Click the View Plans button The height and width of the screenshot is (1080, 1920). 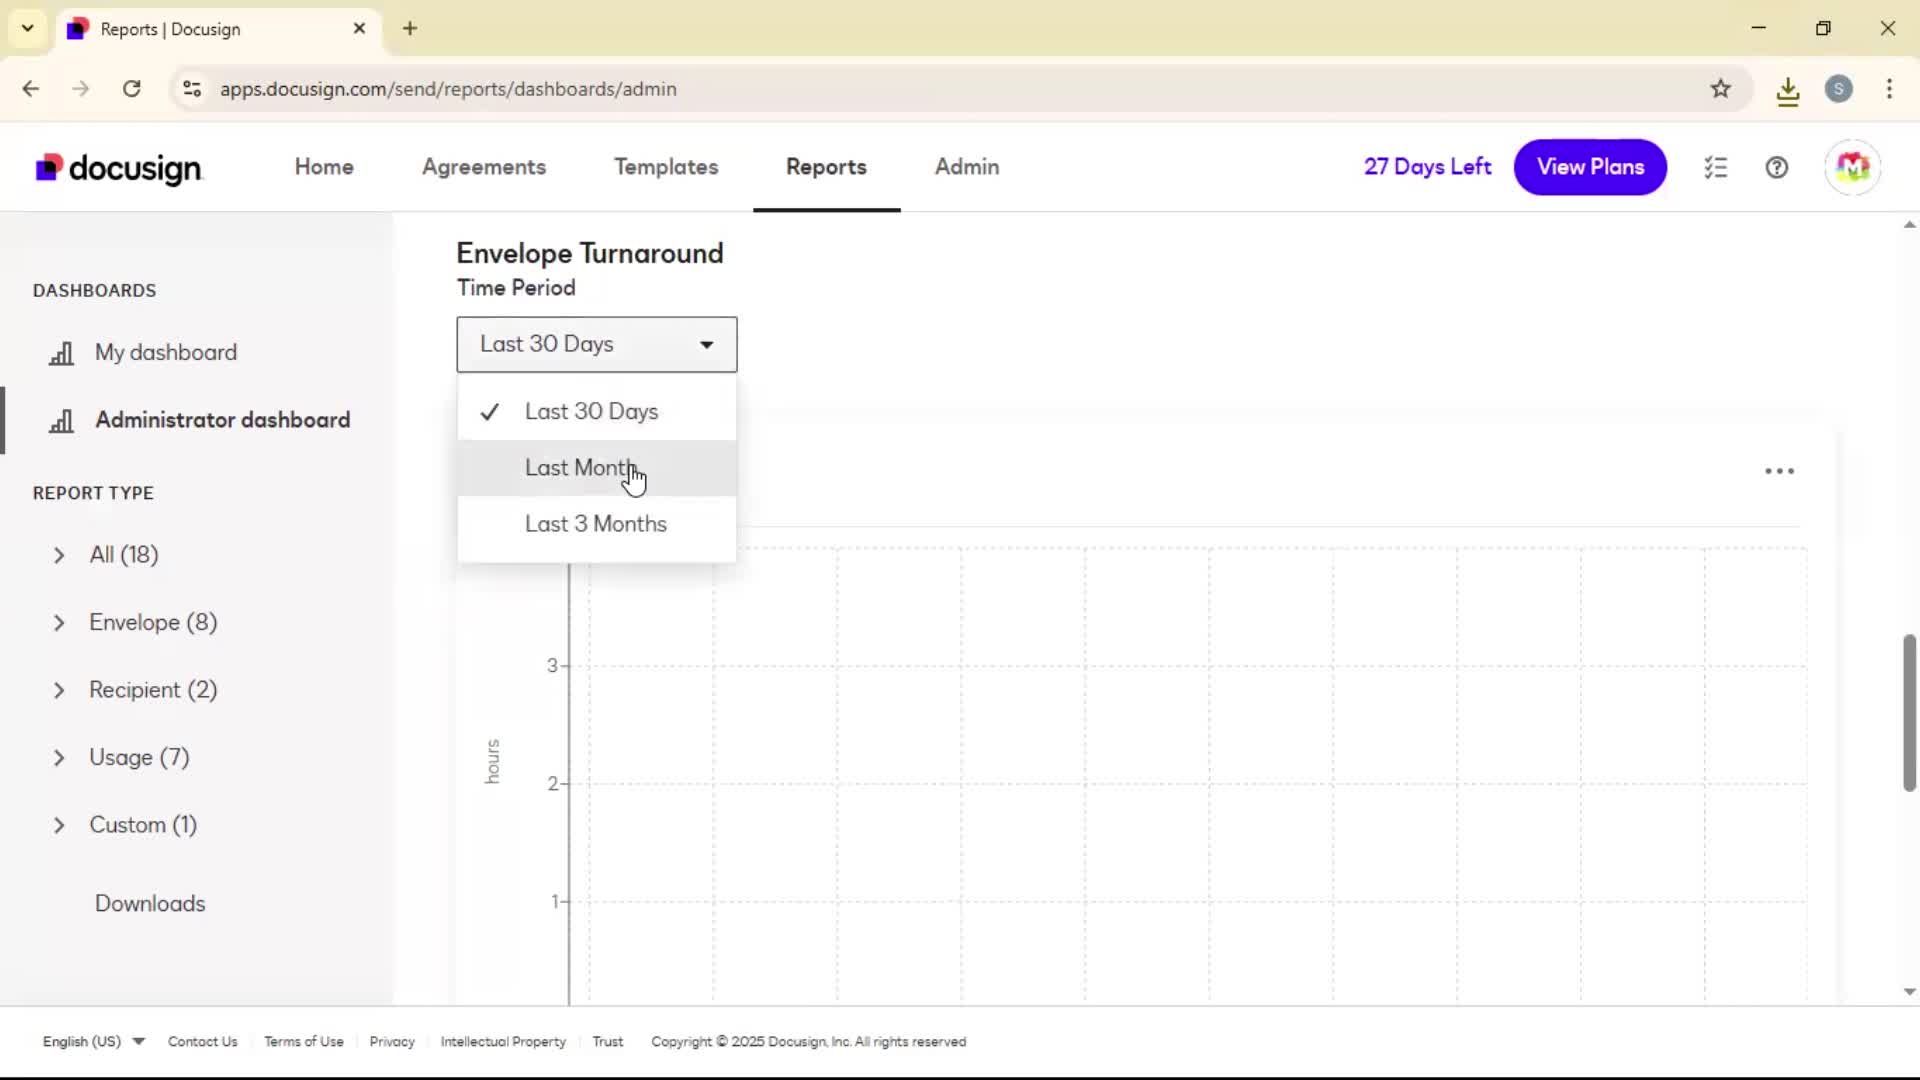pos(1590,167)
